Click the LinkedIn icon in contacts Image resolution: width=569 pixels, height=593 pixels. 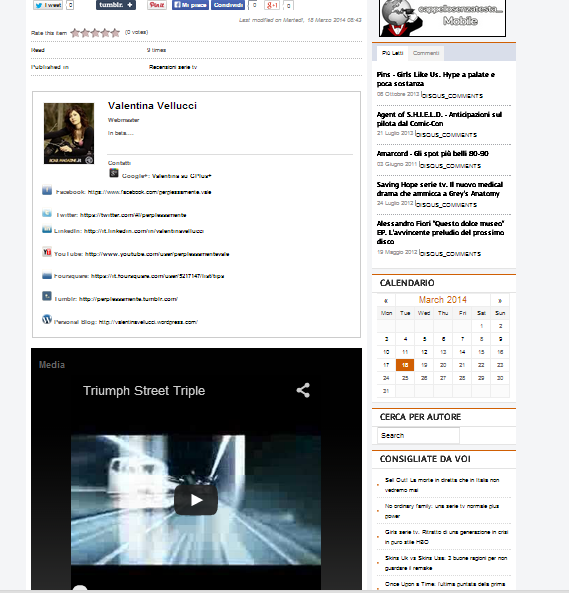click(47, 229)
